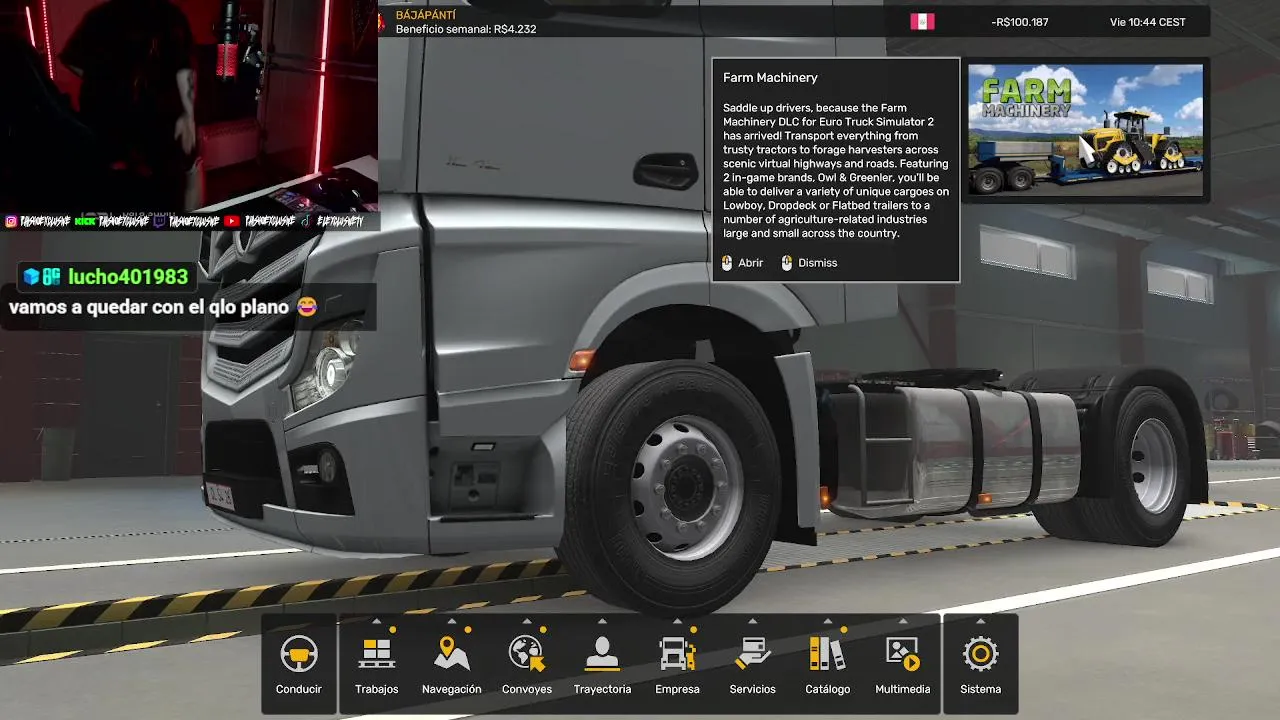Click the streamer webcam overlay

point(189,105)
